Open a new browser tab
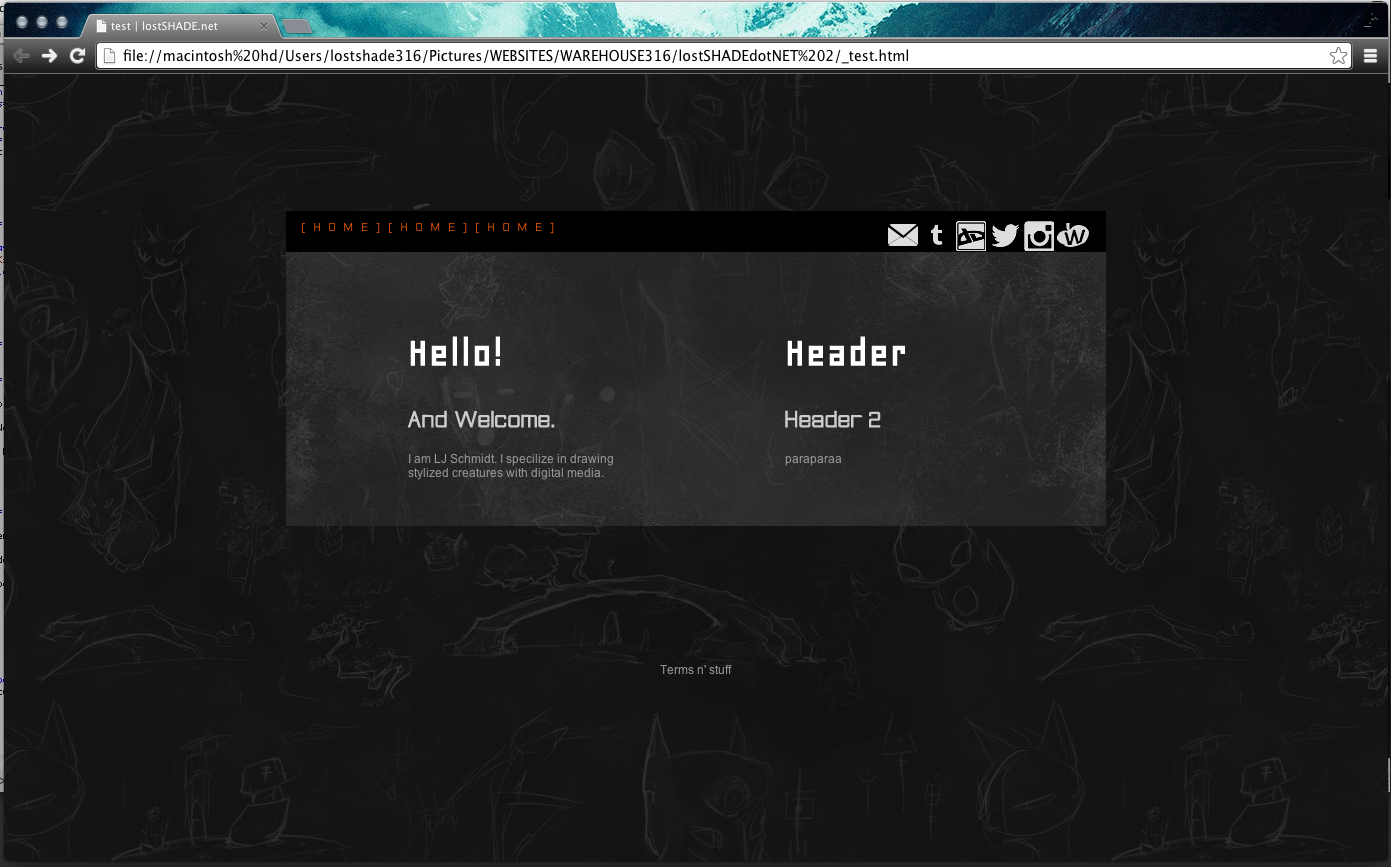This screenshot has width=1391, height=867. click(297, 26)
